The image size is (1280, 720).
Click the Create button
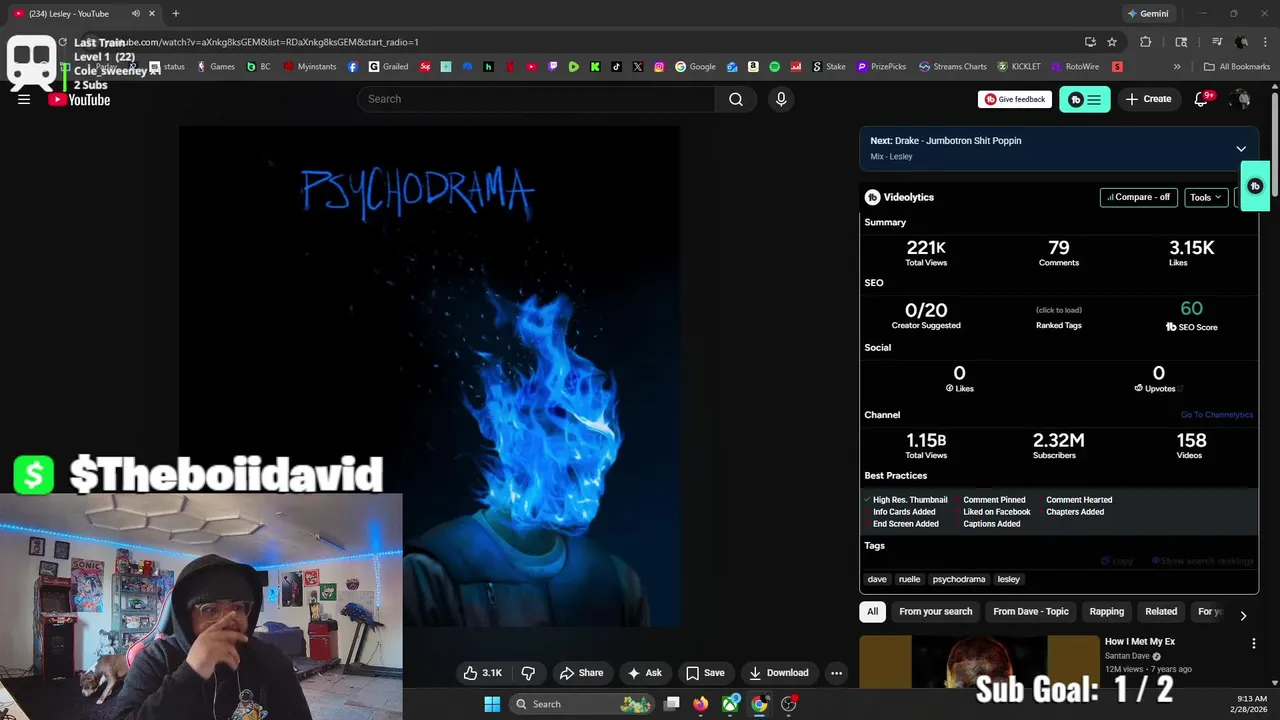[x=1148, y=99]
